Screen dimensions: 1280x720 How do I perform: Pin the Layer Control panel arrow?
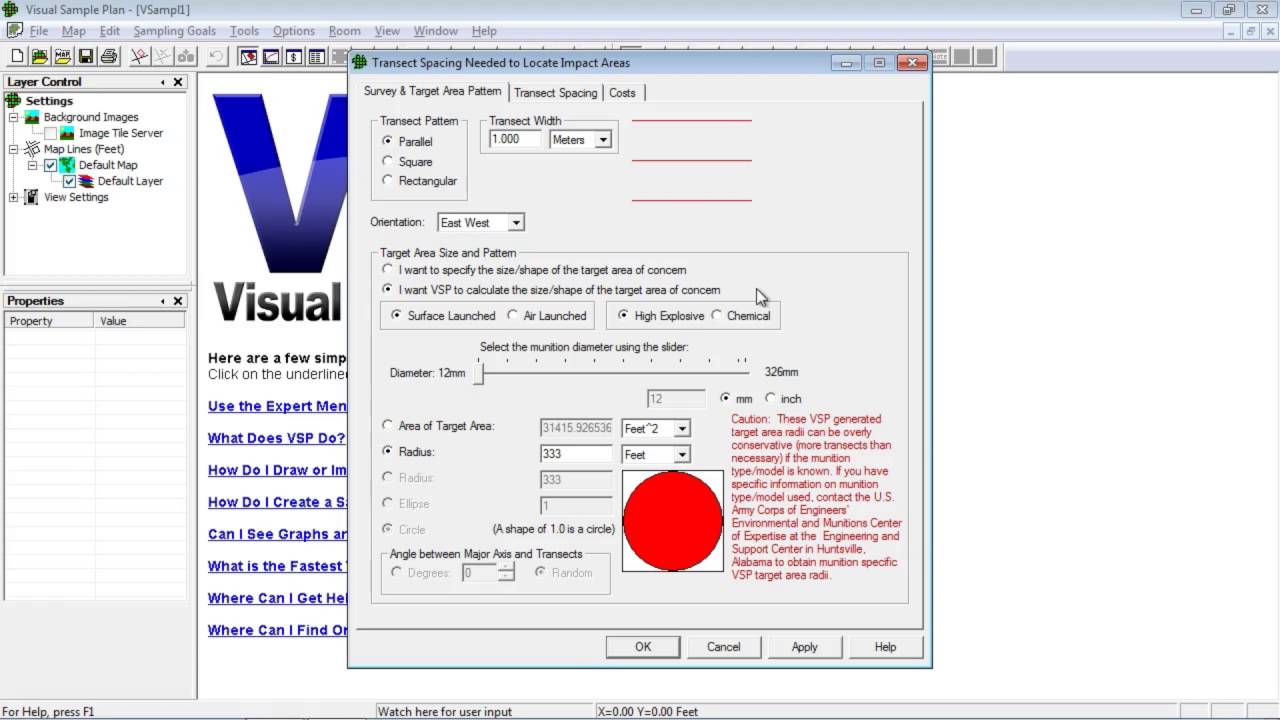[163, 82]
